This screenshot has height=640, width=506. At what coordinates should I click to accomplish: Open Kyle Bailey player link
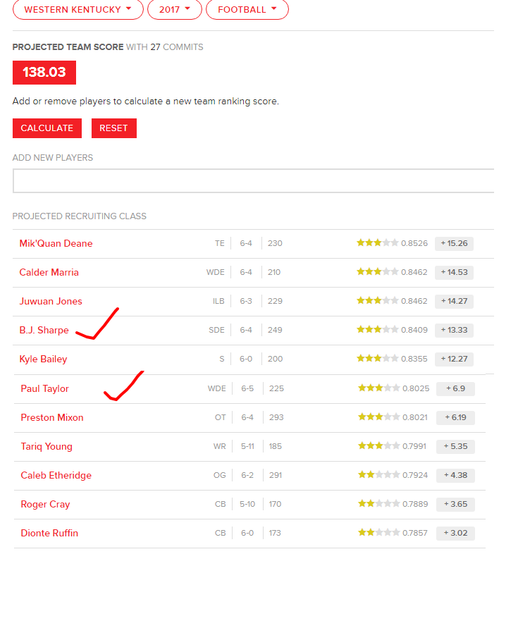coord(43,359)
